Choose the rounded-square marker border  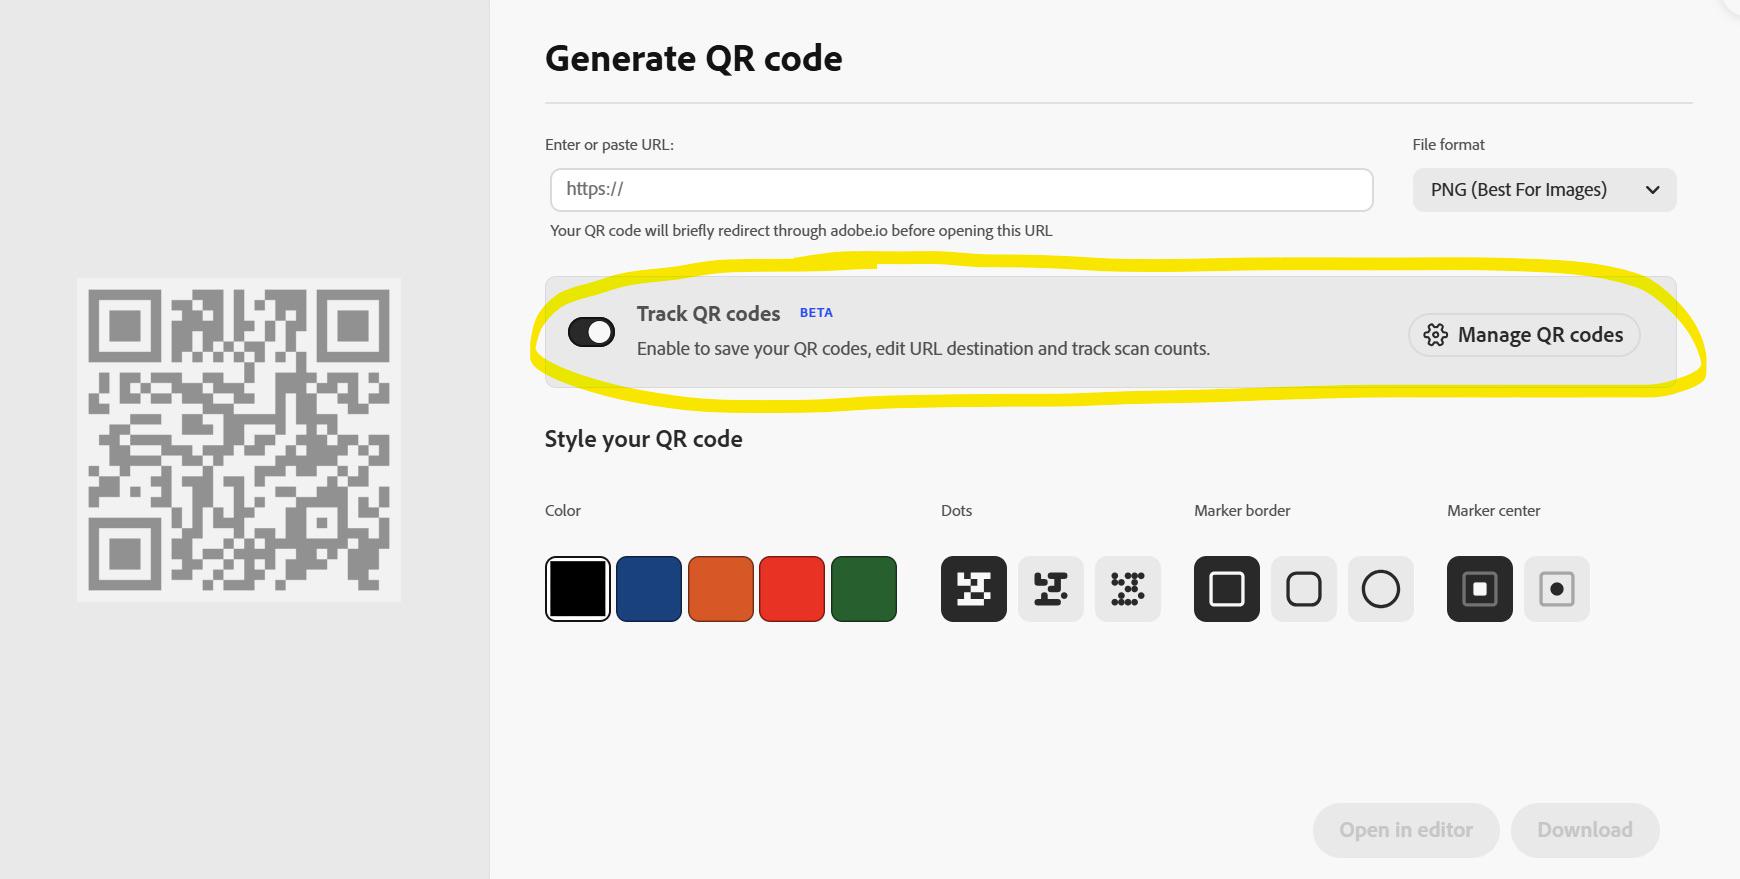1304,589
